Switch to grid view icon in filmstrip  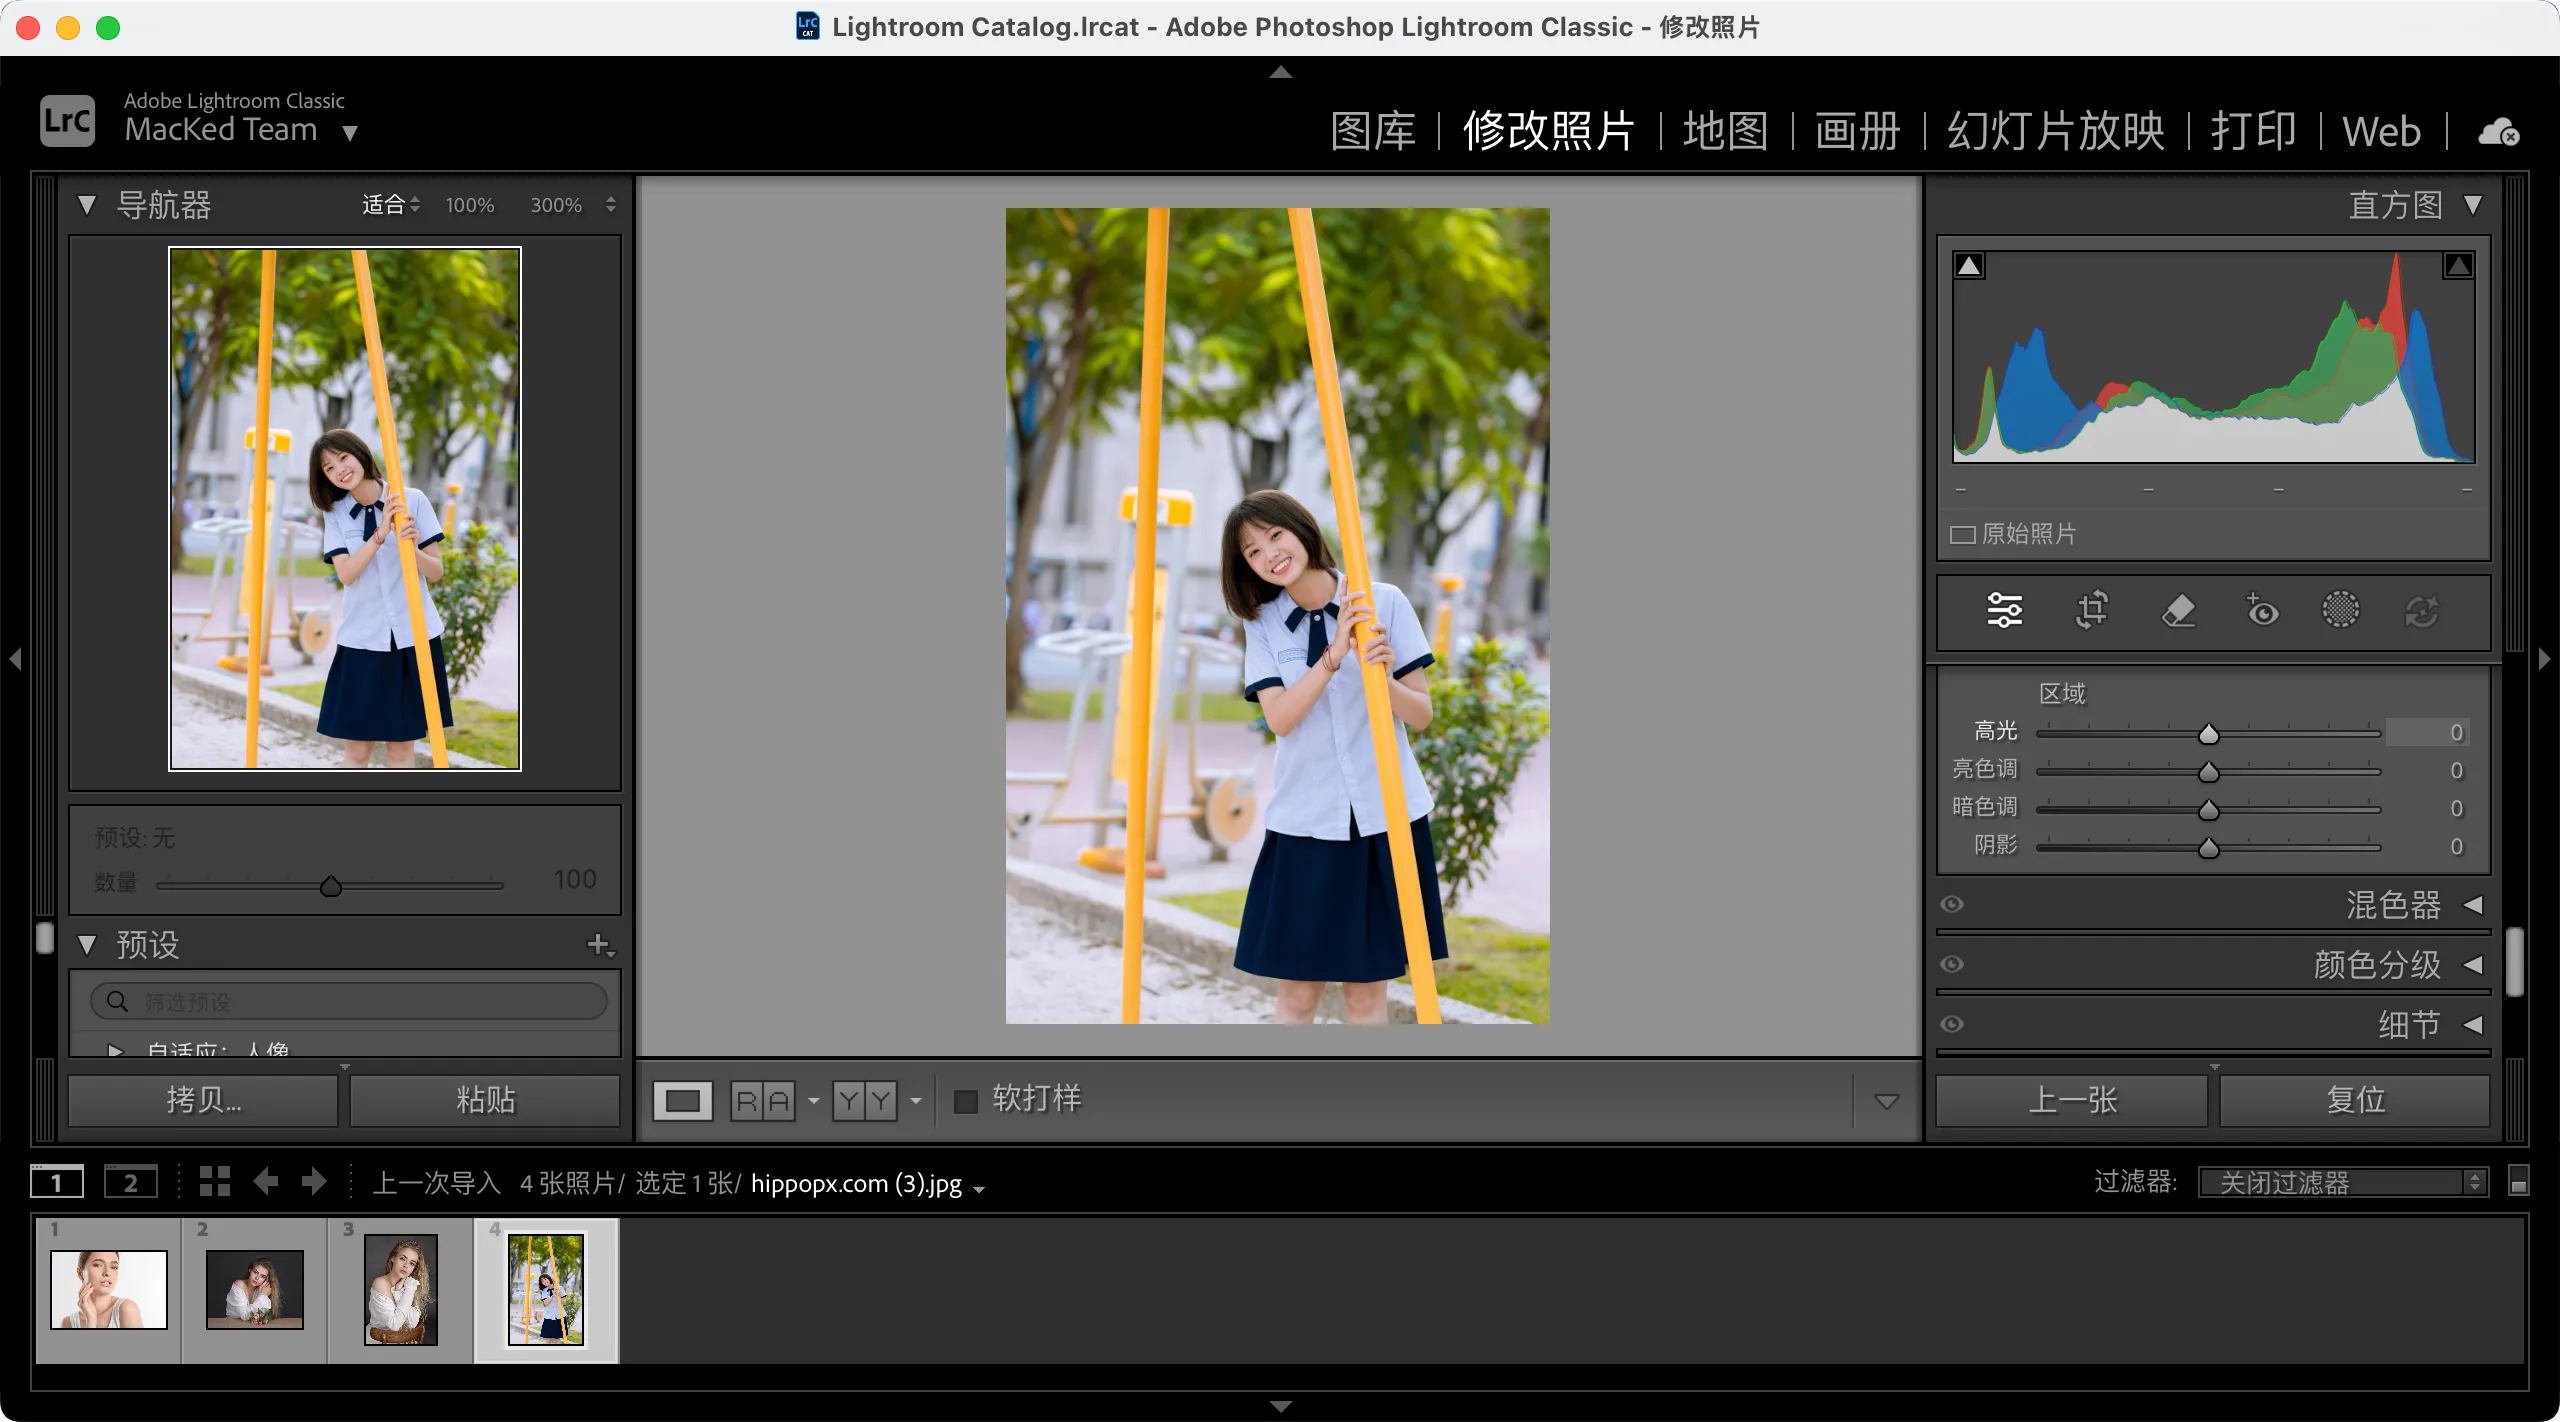coord(214,1182)
